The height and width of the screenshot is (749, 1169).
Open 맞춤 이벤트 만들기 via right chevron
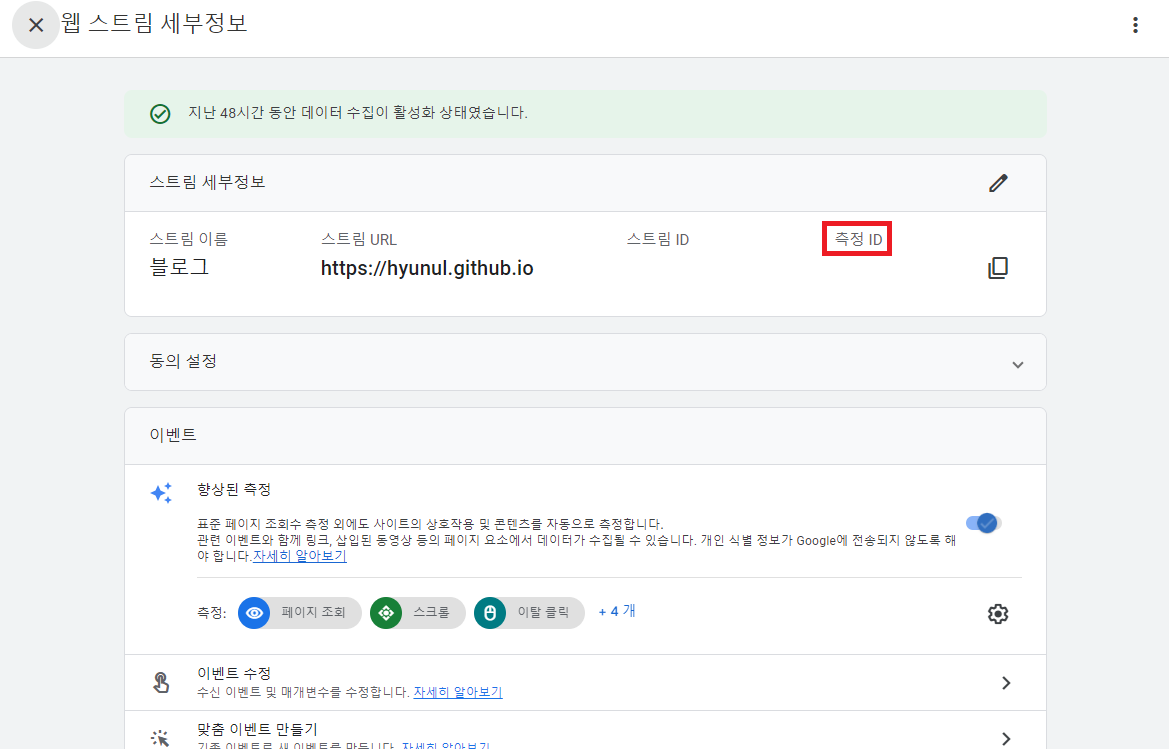(x=1006, y=738)
